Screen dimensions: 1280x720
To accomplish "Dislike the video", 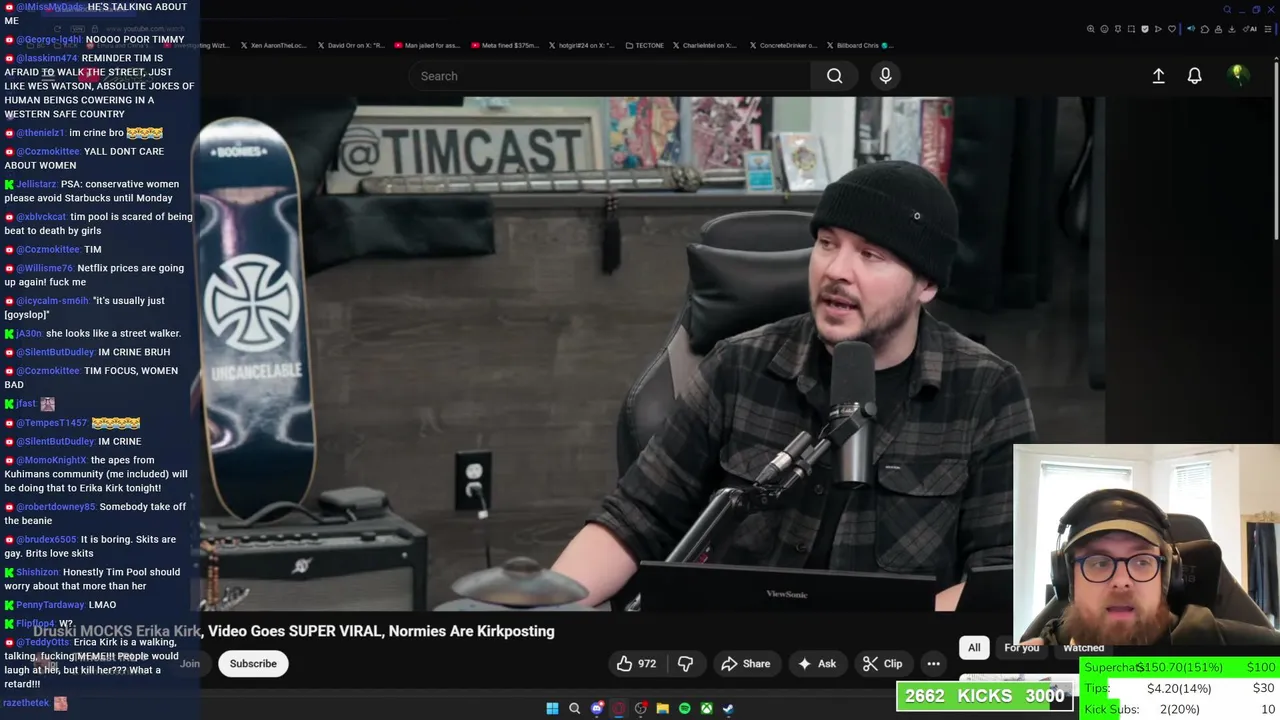I will click(x=685, y=664).
